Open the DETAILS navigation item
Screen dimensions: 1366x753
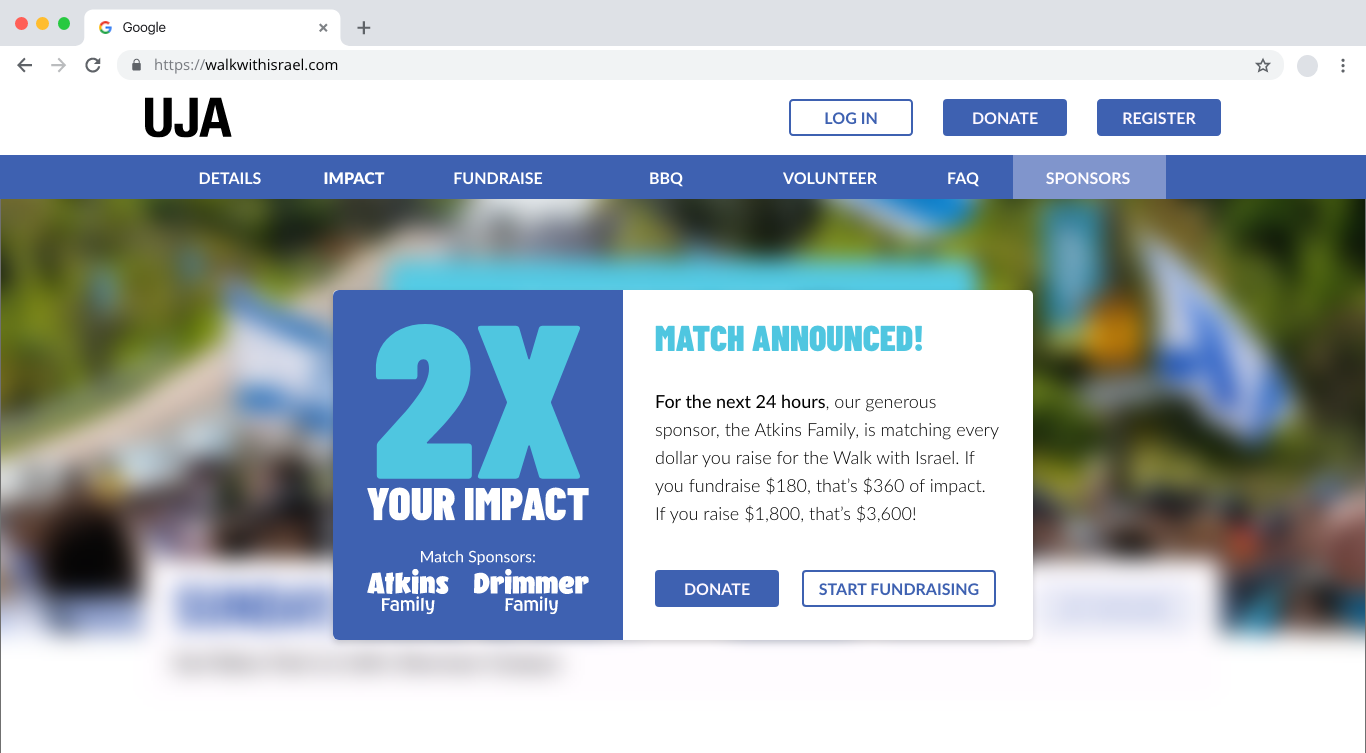point(230,178)
